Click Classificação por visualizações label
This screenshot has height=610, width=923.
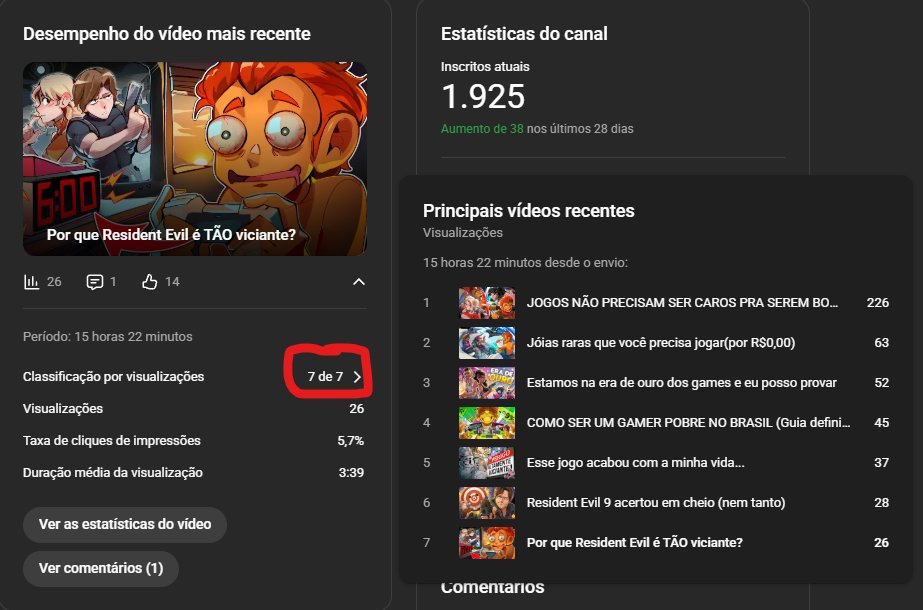click(x=114, y=377)
